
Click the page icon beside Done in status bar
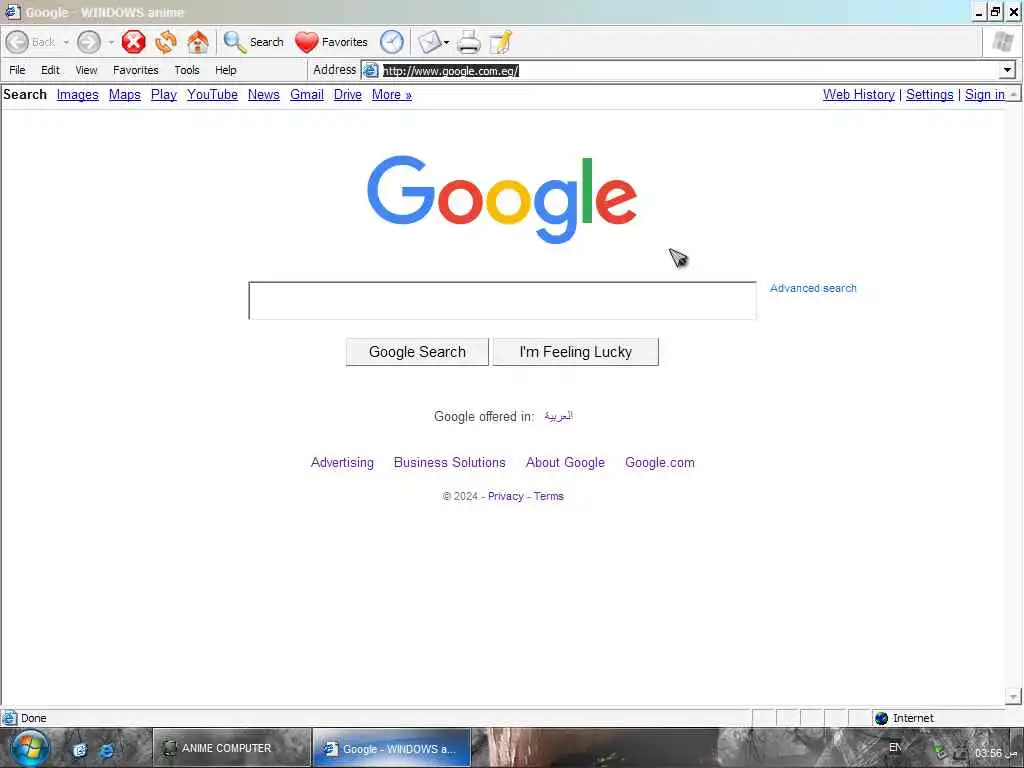point(10,718)
